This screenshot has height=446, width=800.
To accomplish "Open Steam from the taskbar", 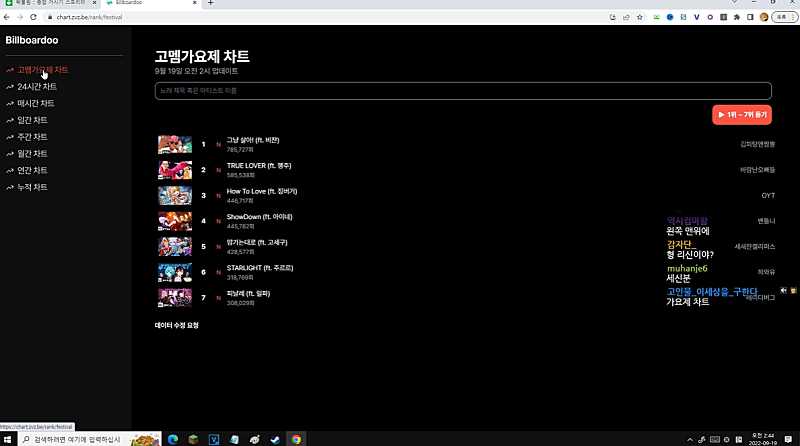I will (275, 439).
